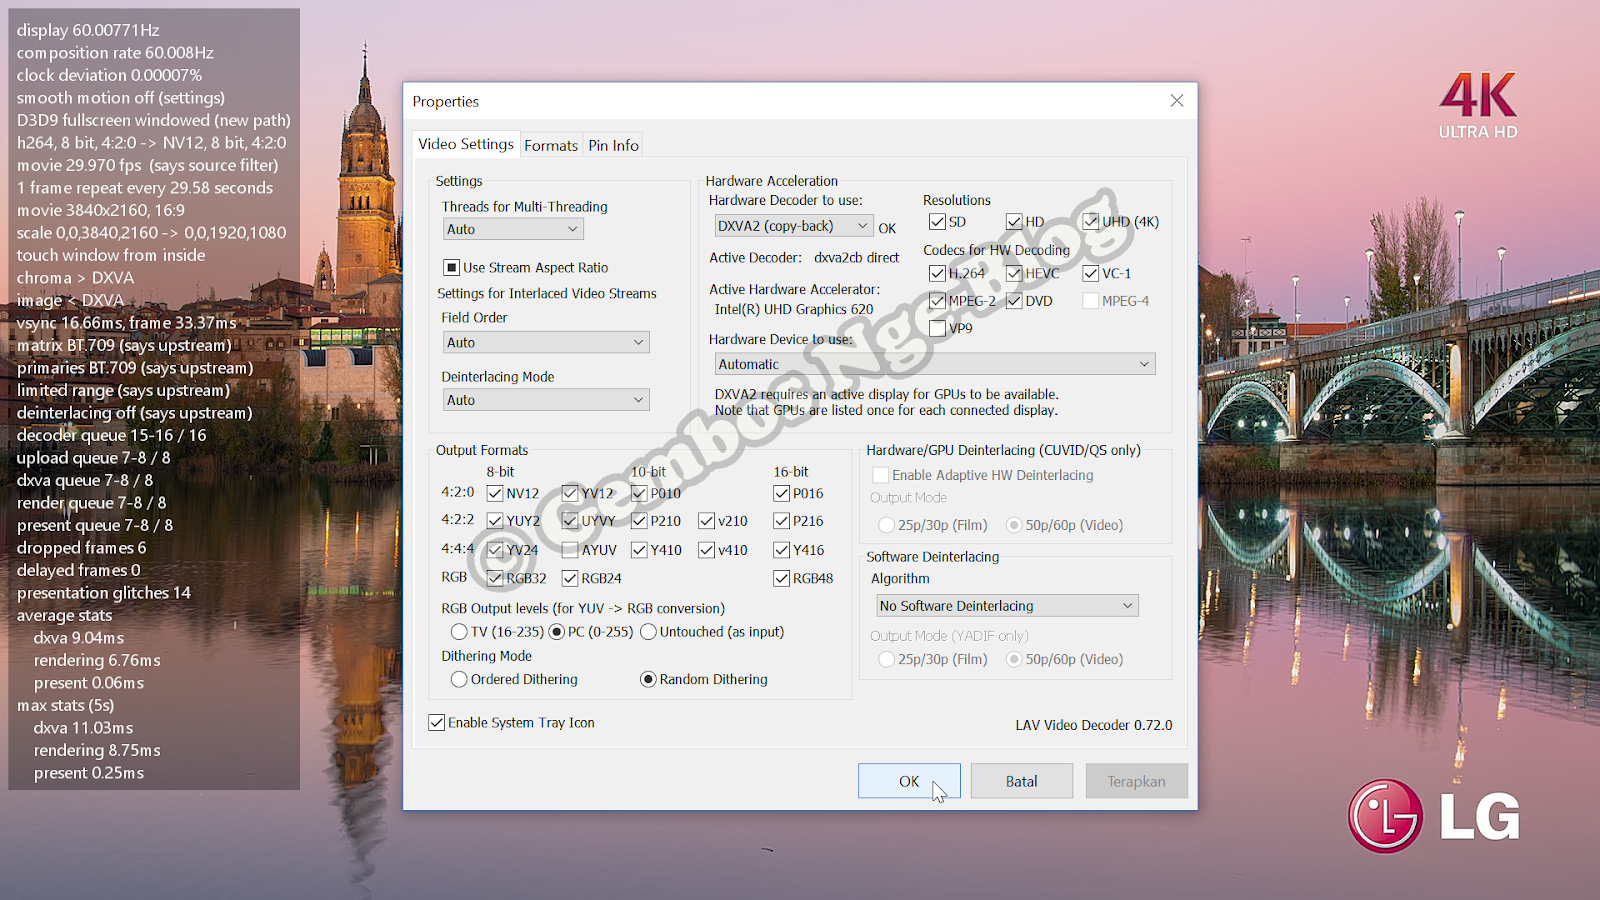Image resolution: width=1600 pixels, height=900 pixels.
Task: Select TV (16-235) RGB output level
Action: (459, 631)
